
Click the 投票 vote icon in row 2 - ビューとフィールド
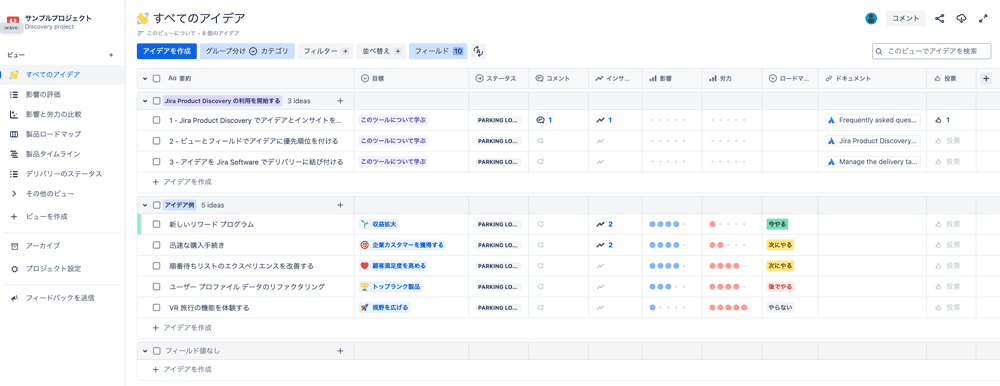click(938, 141)
